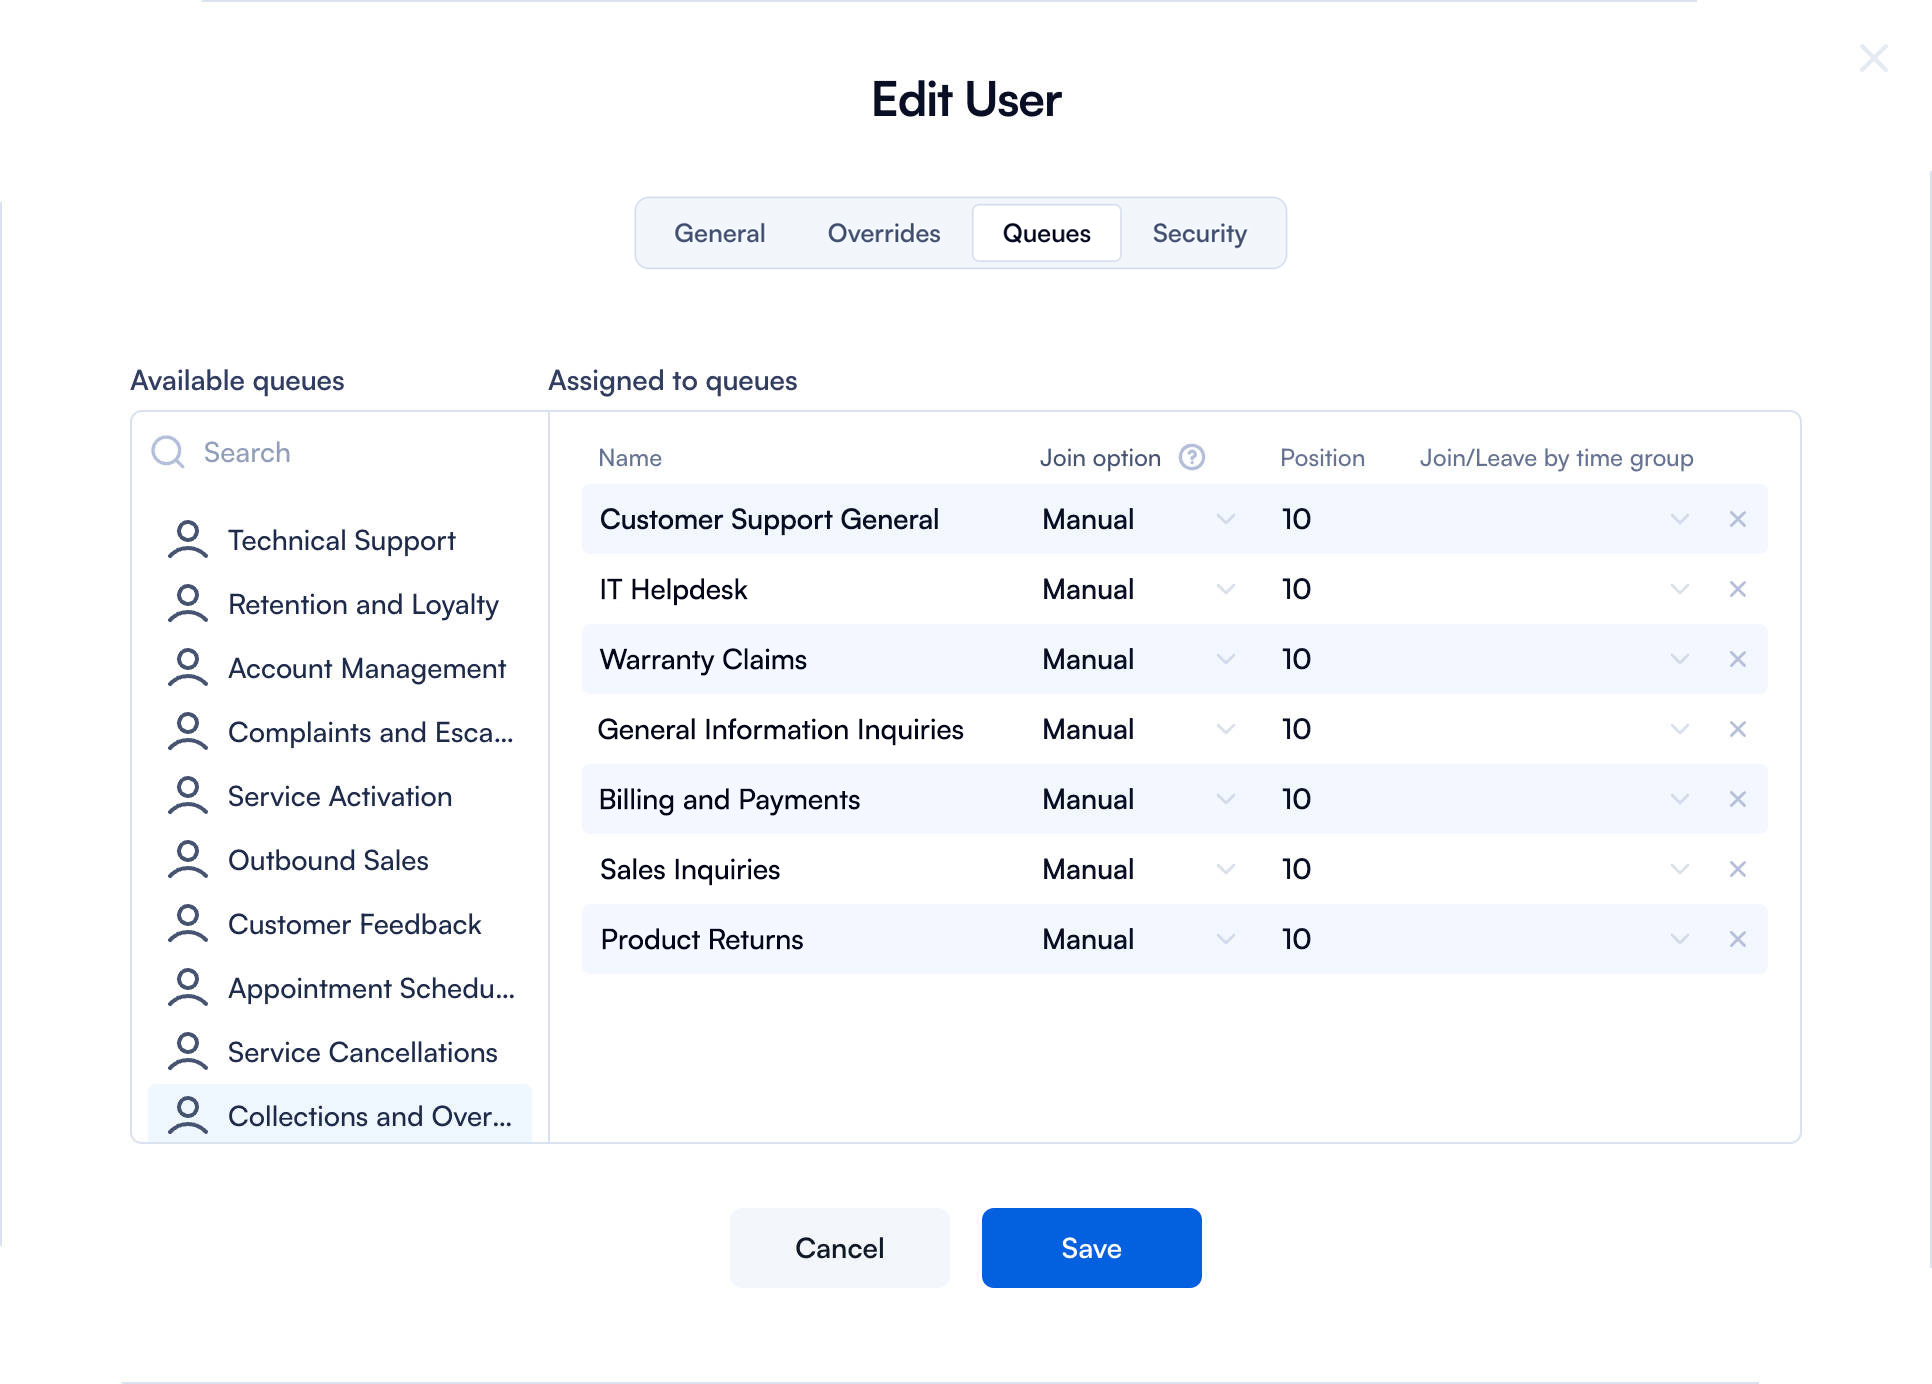
Task: Select Outbound Sales in available queues
Action: point(328,860)
